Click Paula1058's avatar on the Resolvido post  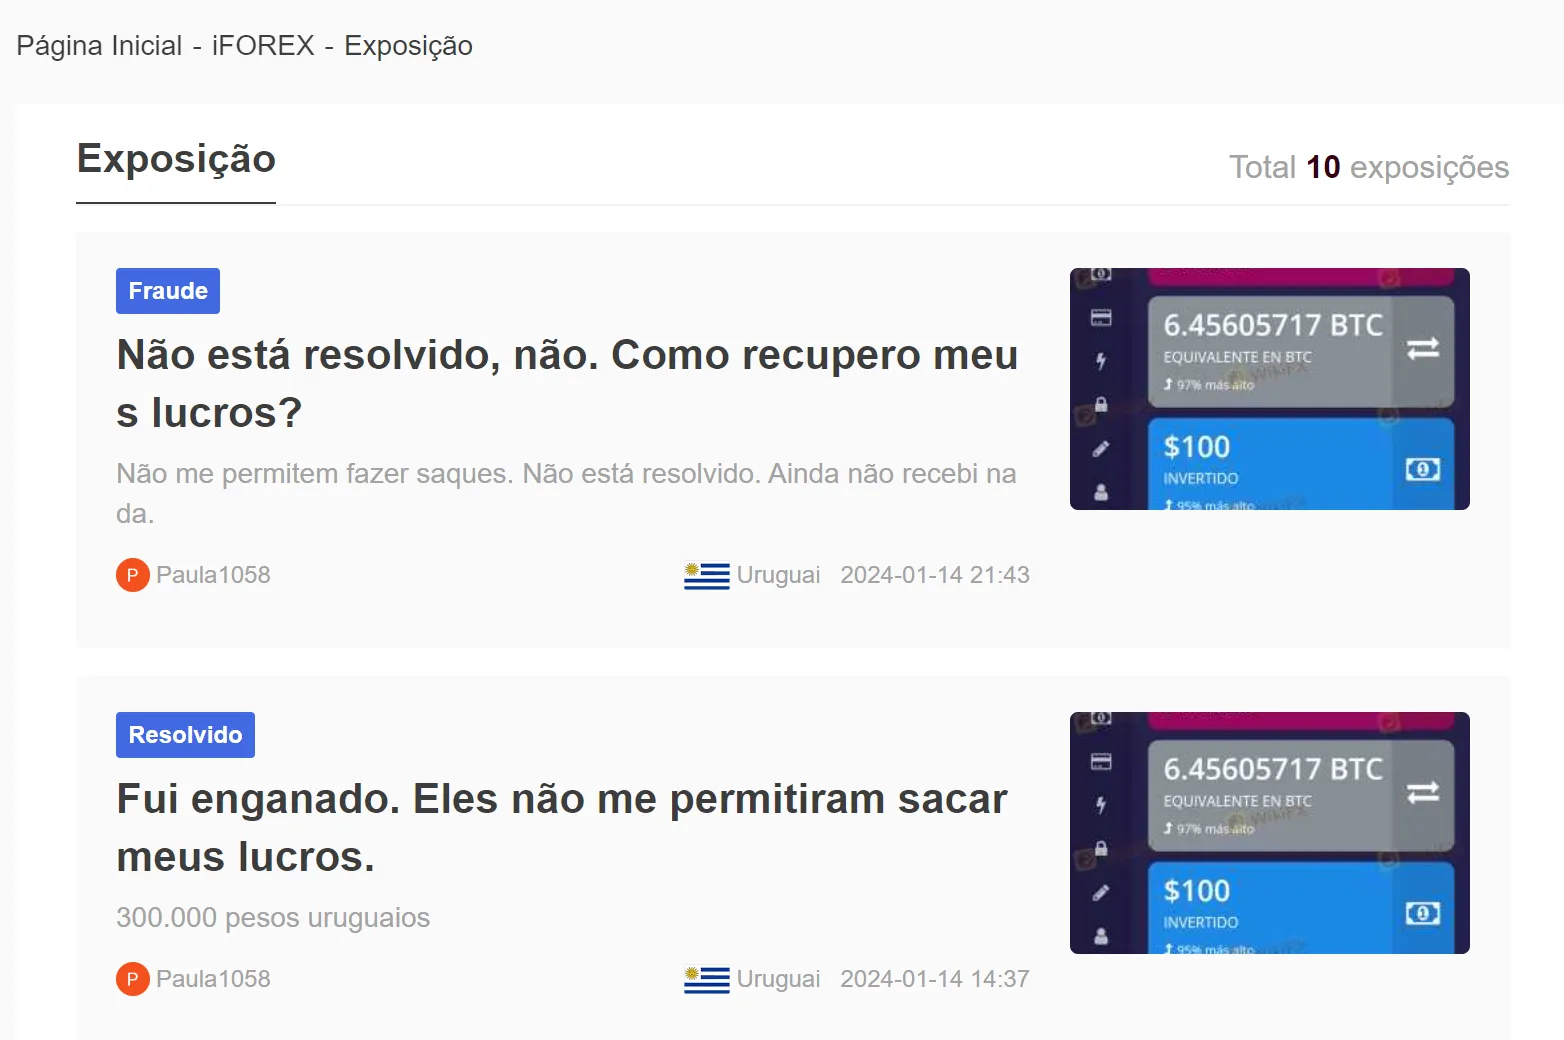pos(132,979)
